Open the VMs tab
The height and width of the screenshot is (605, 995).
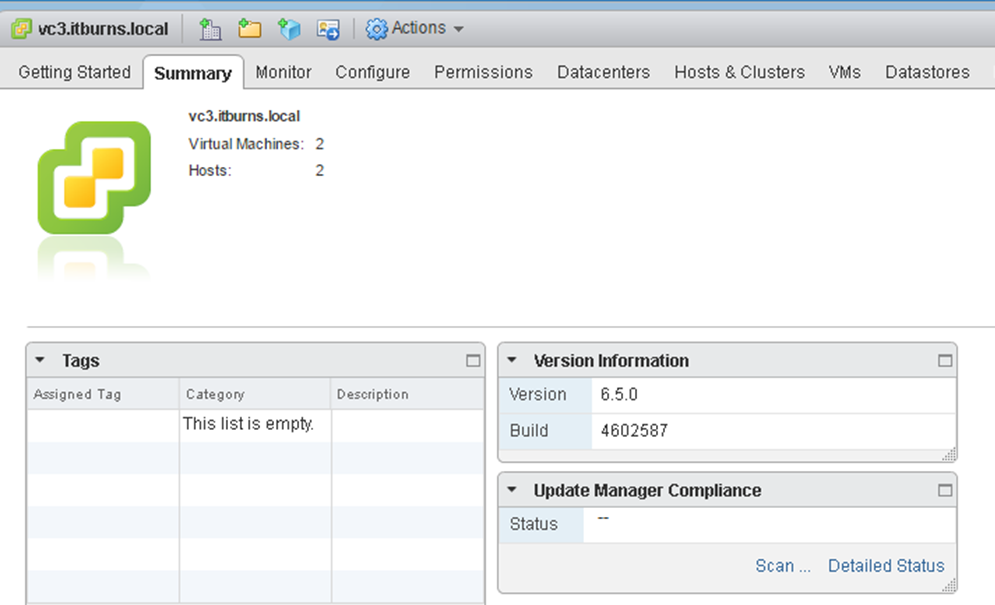coord(845,72)
